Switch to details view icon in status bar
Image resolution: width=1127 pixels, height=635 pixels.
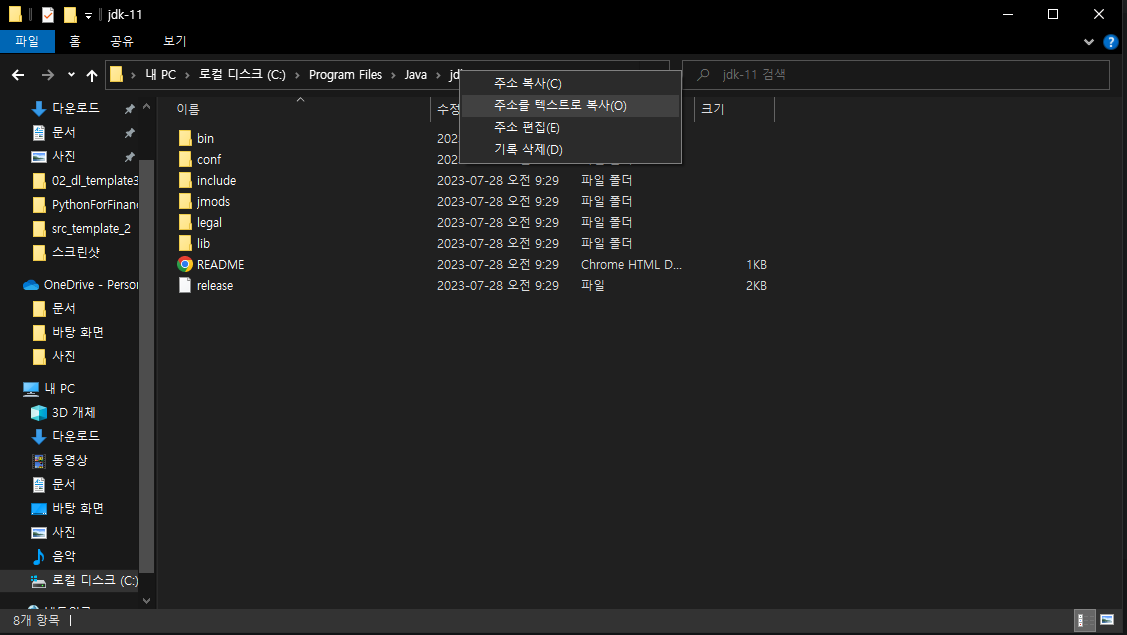[1084, 621]
